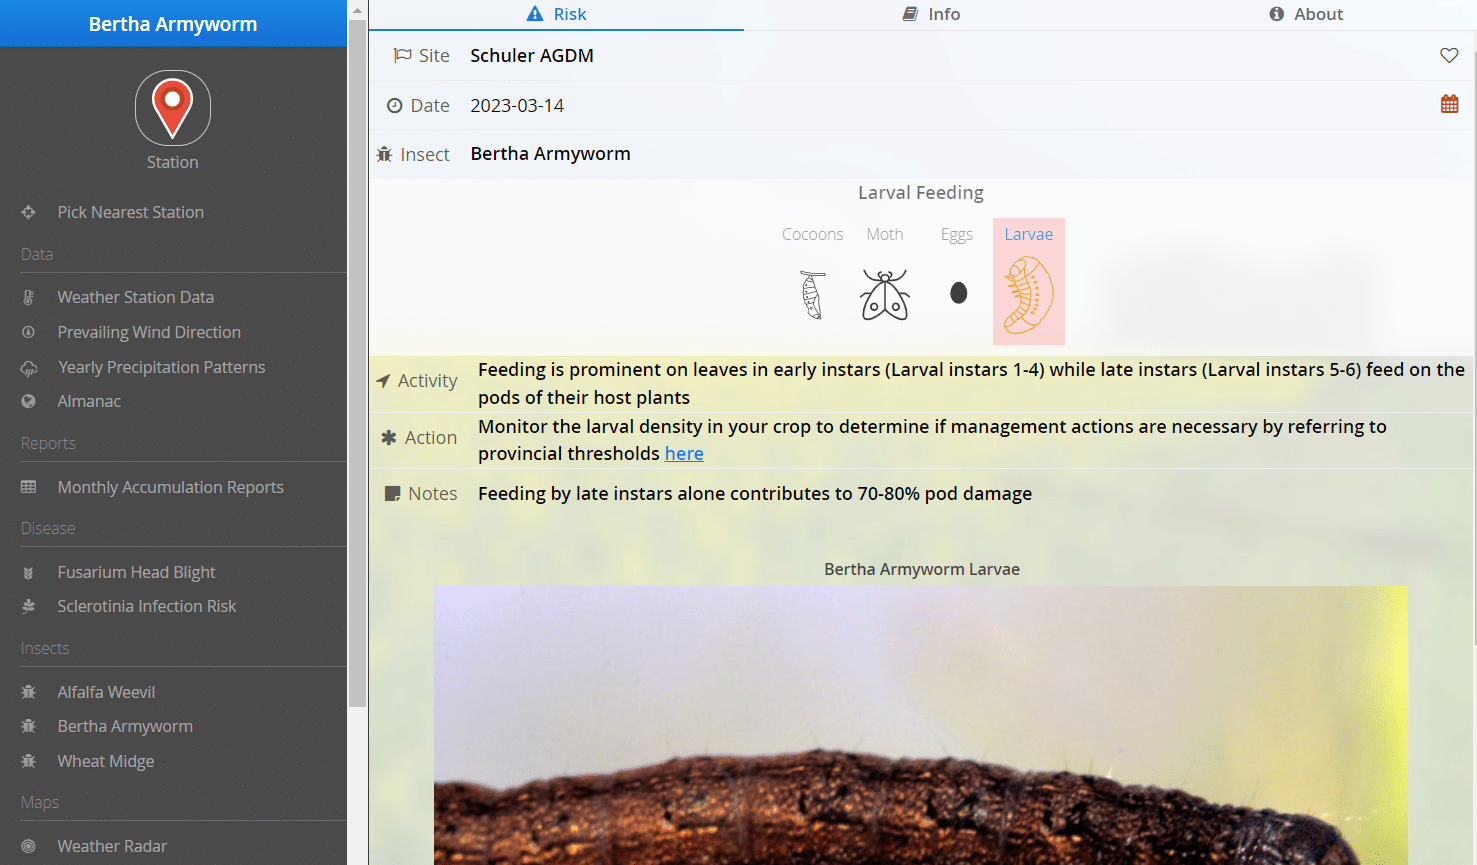1477x865 pixels.
Task: Open Pick Nearest Station
Action: coord(131,212)
